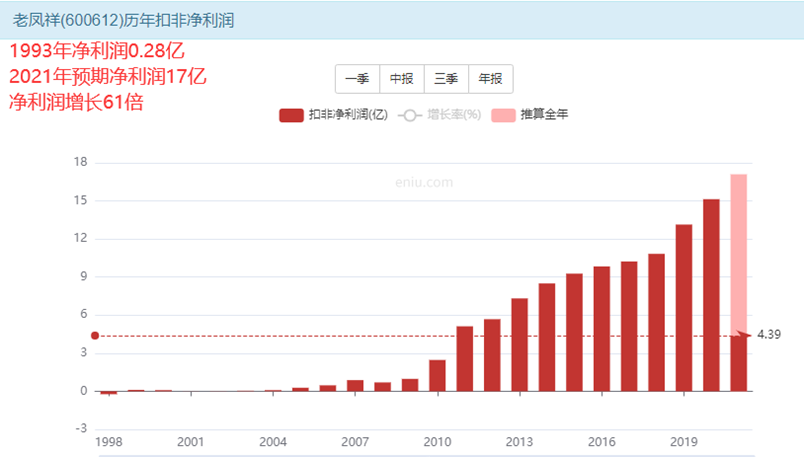This screenshot has width=804, height=457.
Task: Toggle the 推算全年 legend series
Action: point(530,115)
